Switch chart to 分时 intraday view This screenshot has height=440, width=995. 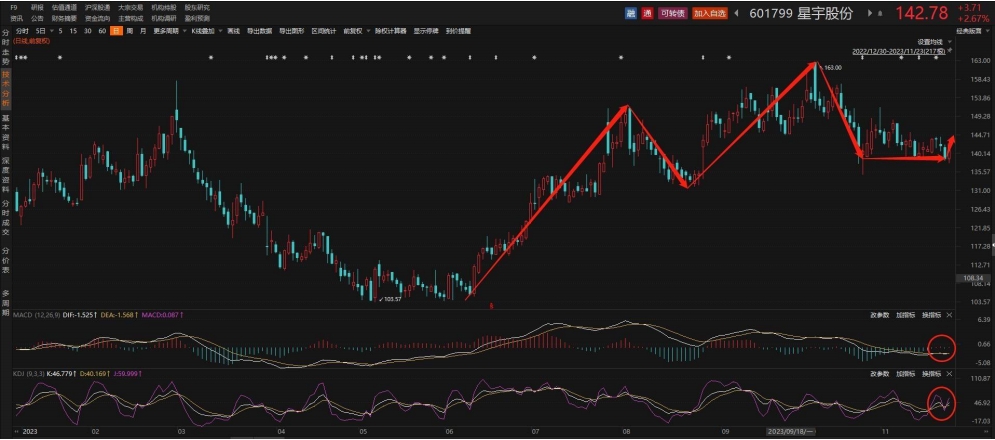point(23,31)
